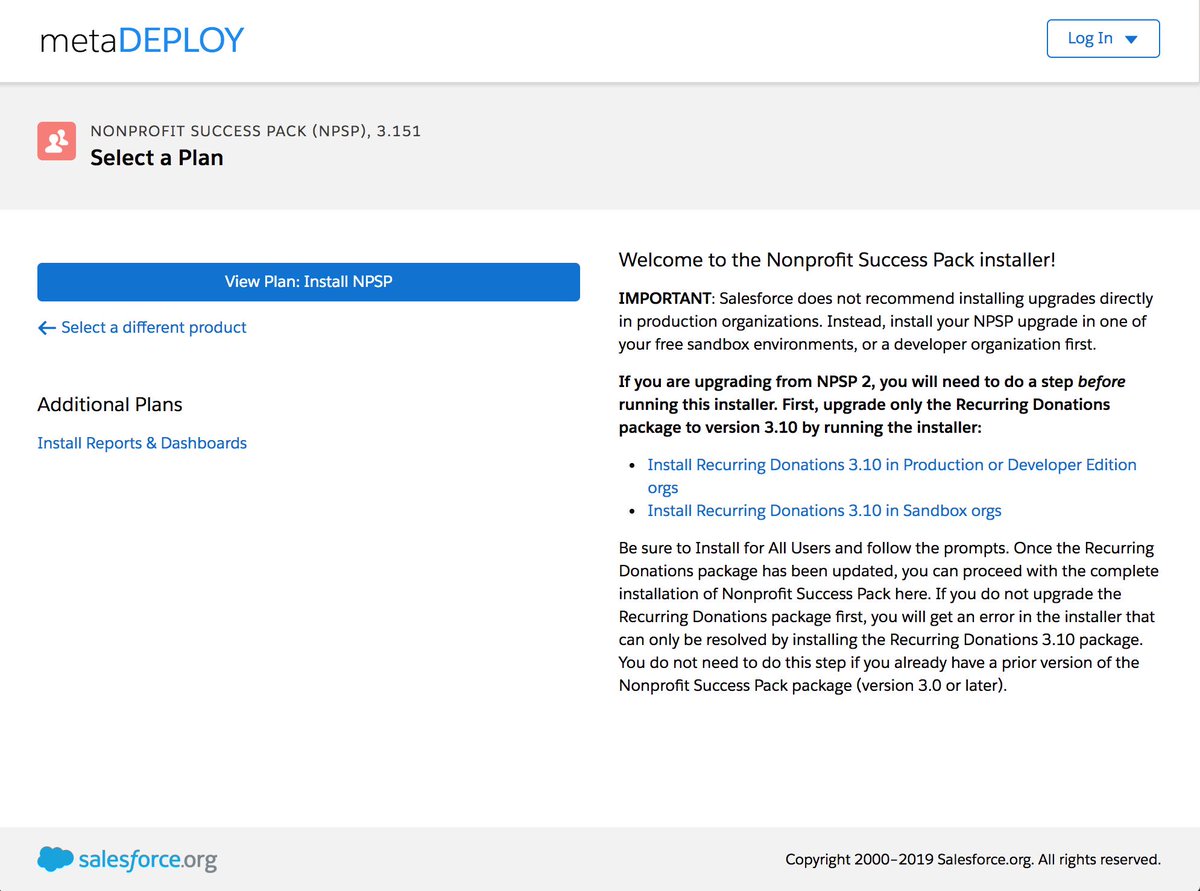Click the Welcome to the Nonprofit Success Pack installer heading
Image resolution: width=1200 pixels, height=891 pixels.
click(x=837, y=260)
